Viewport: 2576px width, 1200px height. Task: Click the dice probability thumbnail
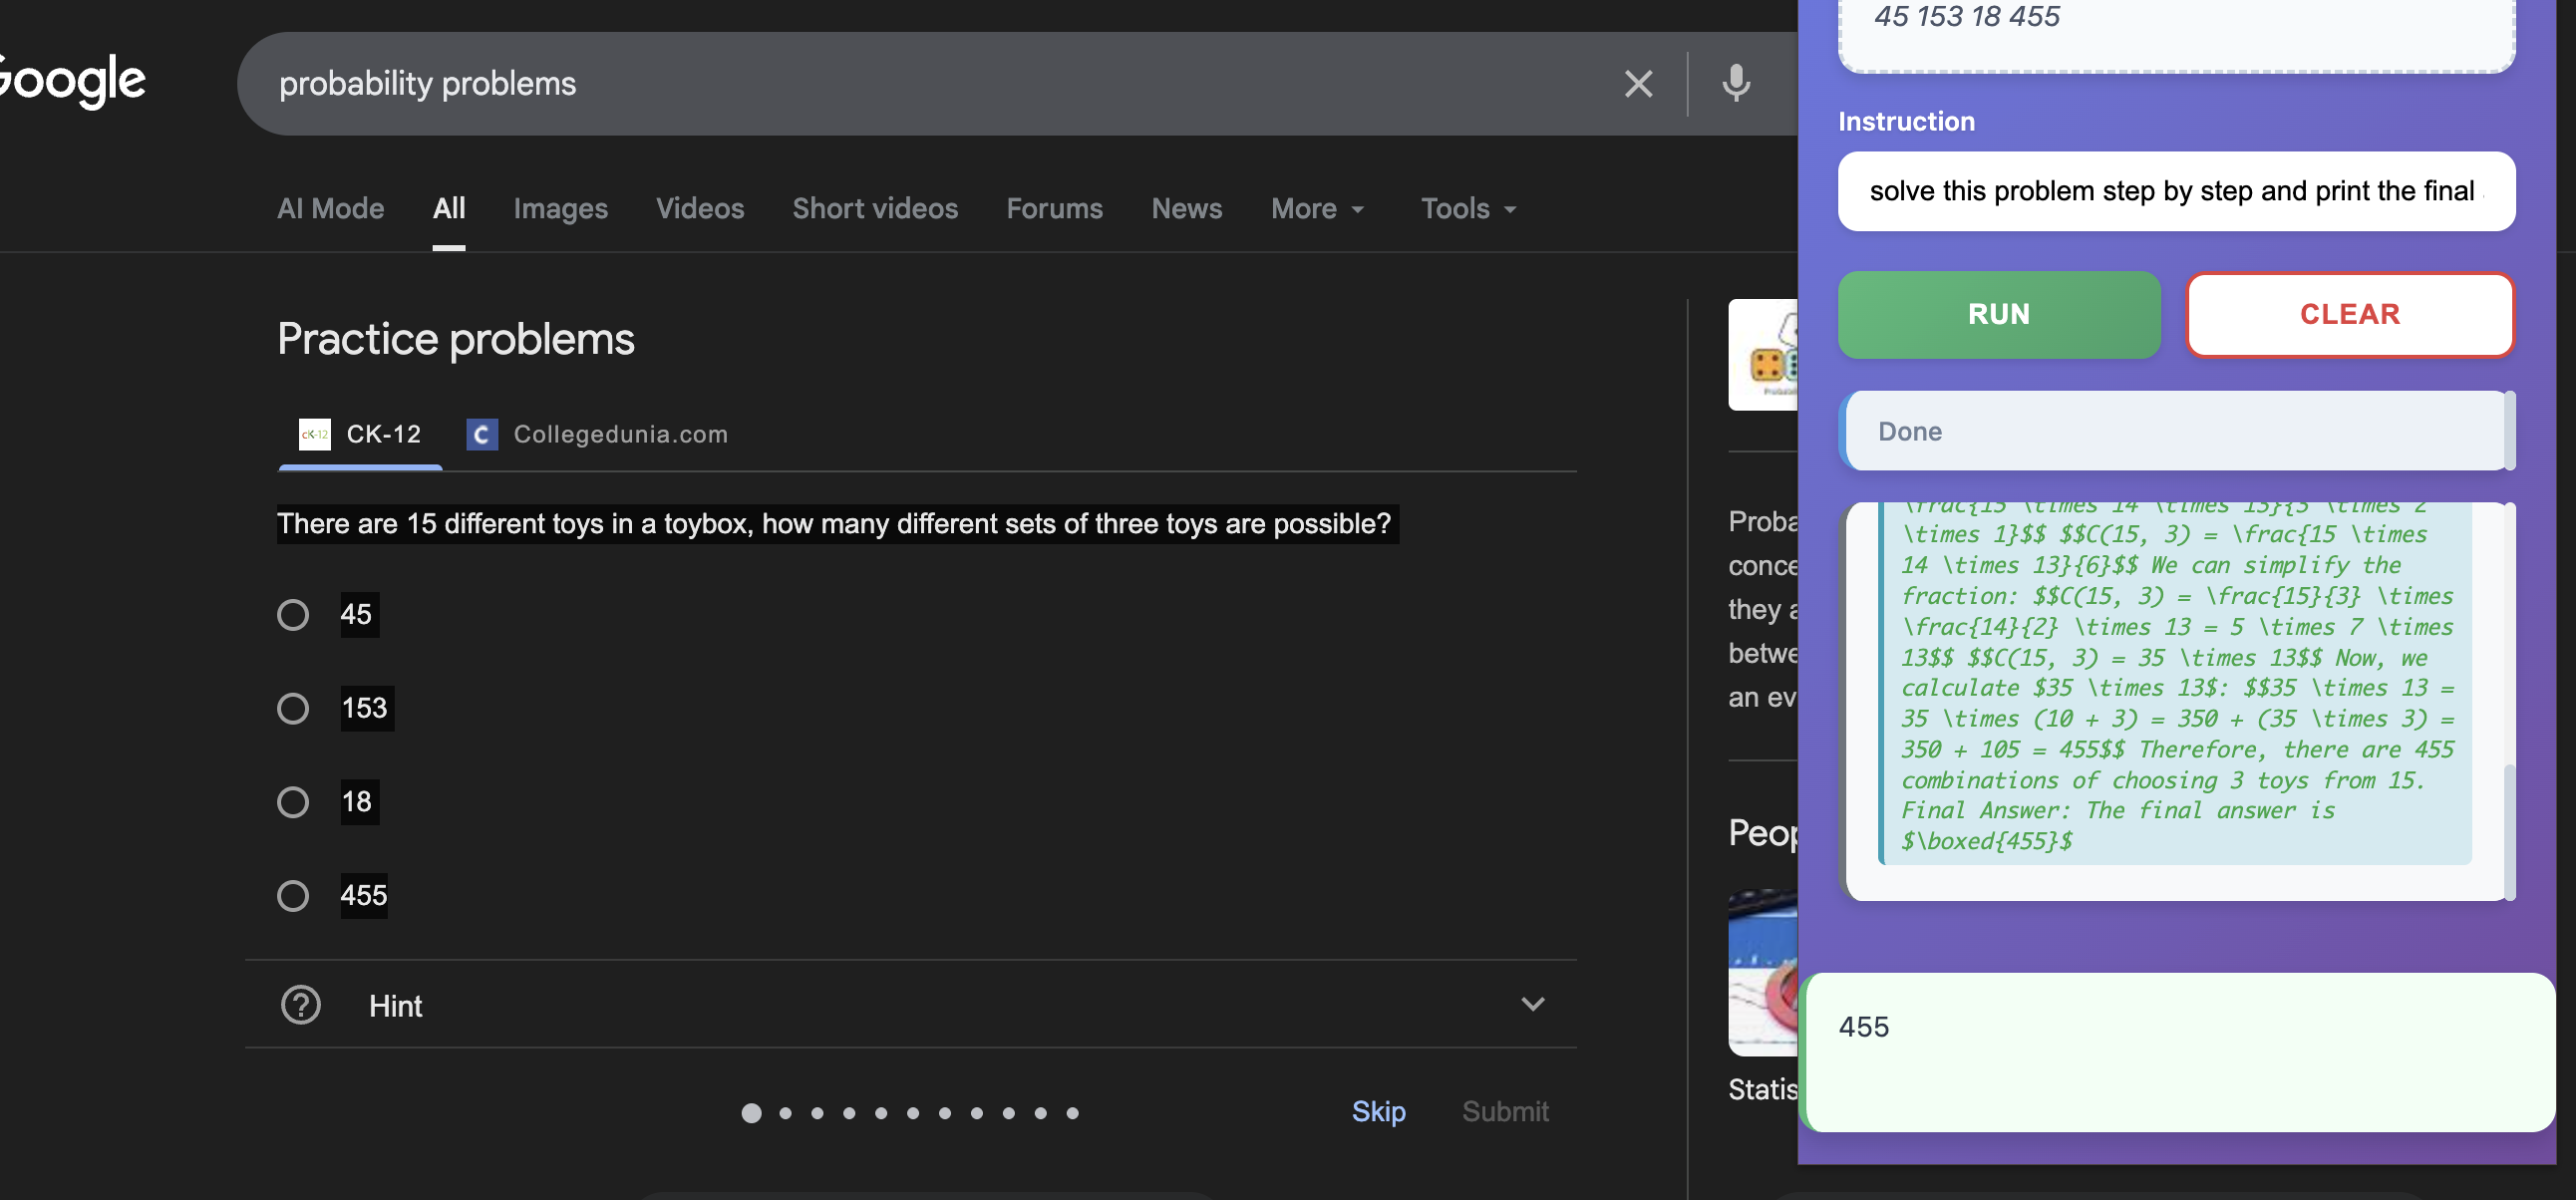click(1764, 356)
